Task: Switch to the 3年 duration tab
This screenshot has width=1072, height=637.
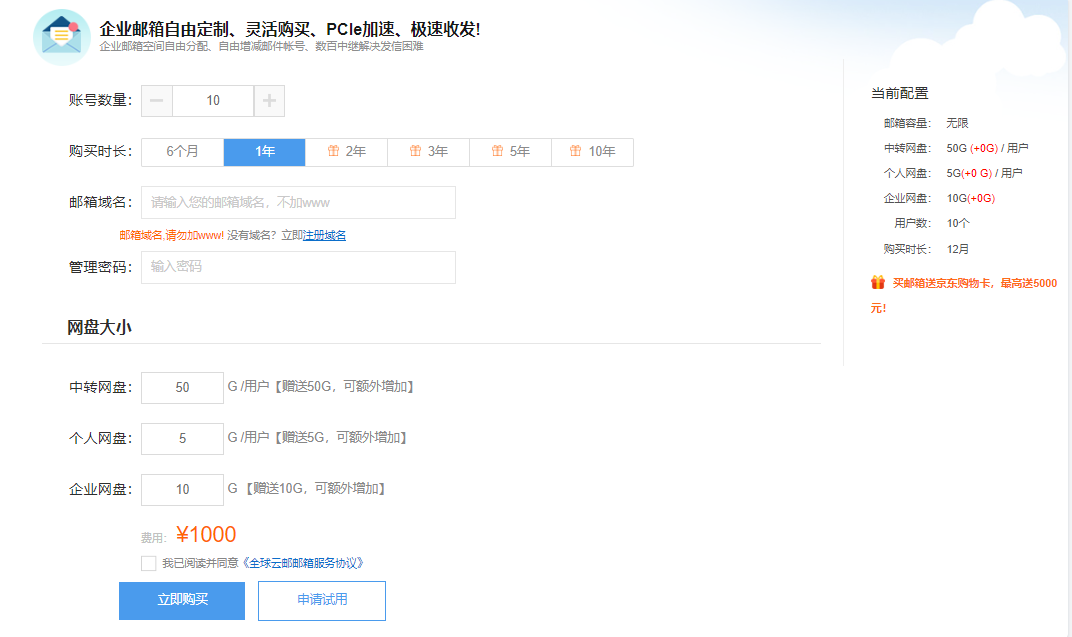Action: (x=428, y=152)
